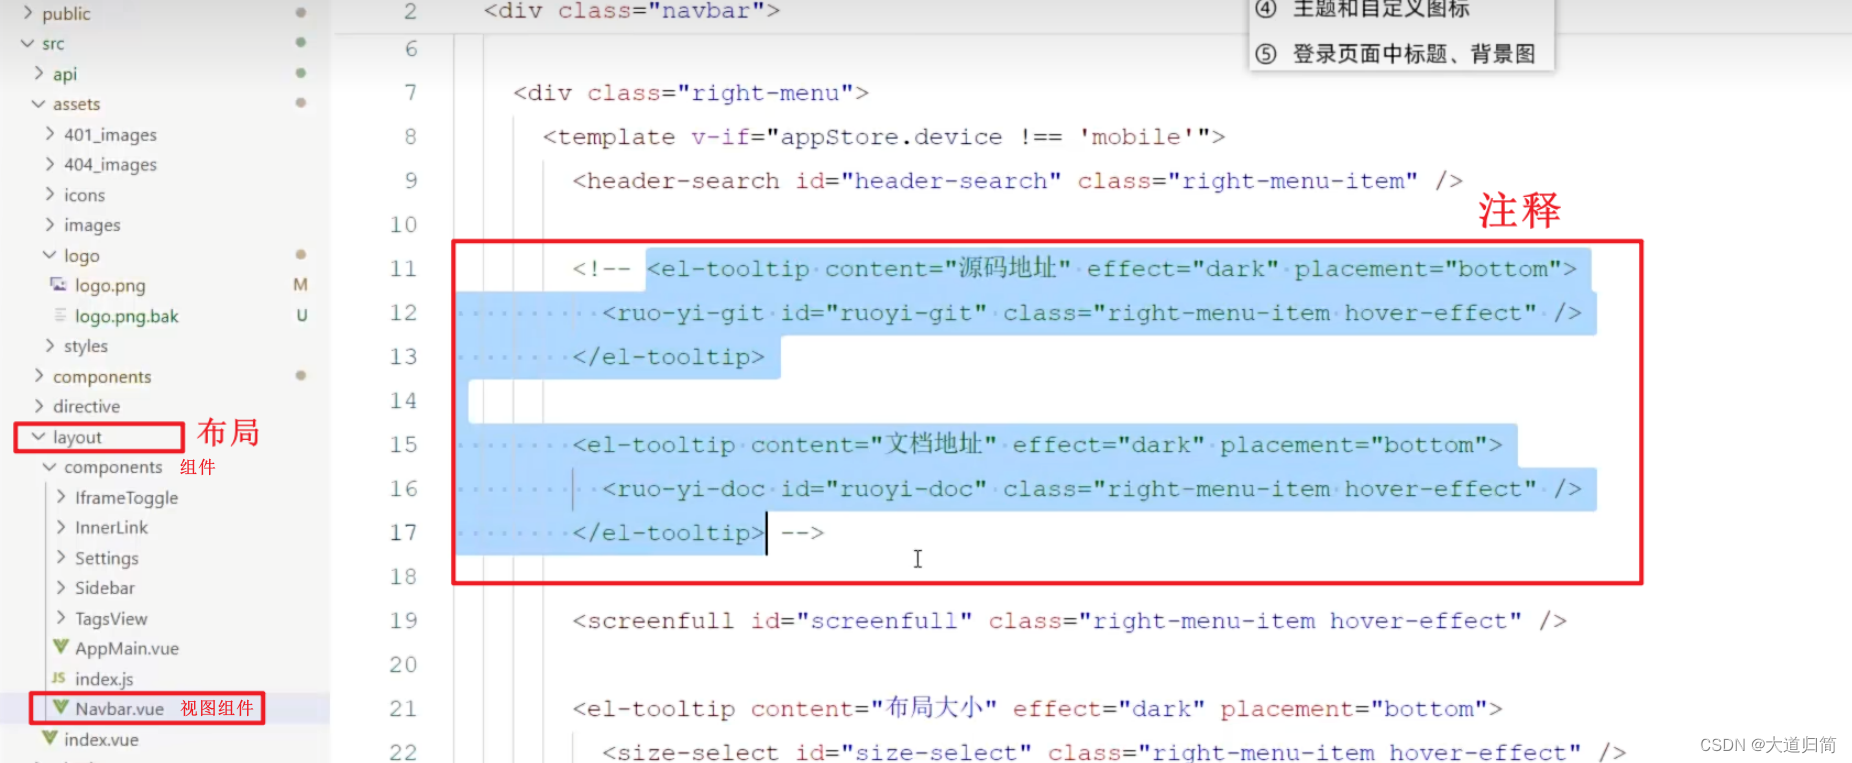Open AppMain.vue file
Image resolution: width=1852 pixels, height=763 pixels.
[x=127, y=648]
